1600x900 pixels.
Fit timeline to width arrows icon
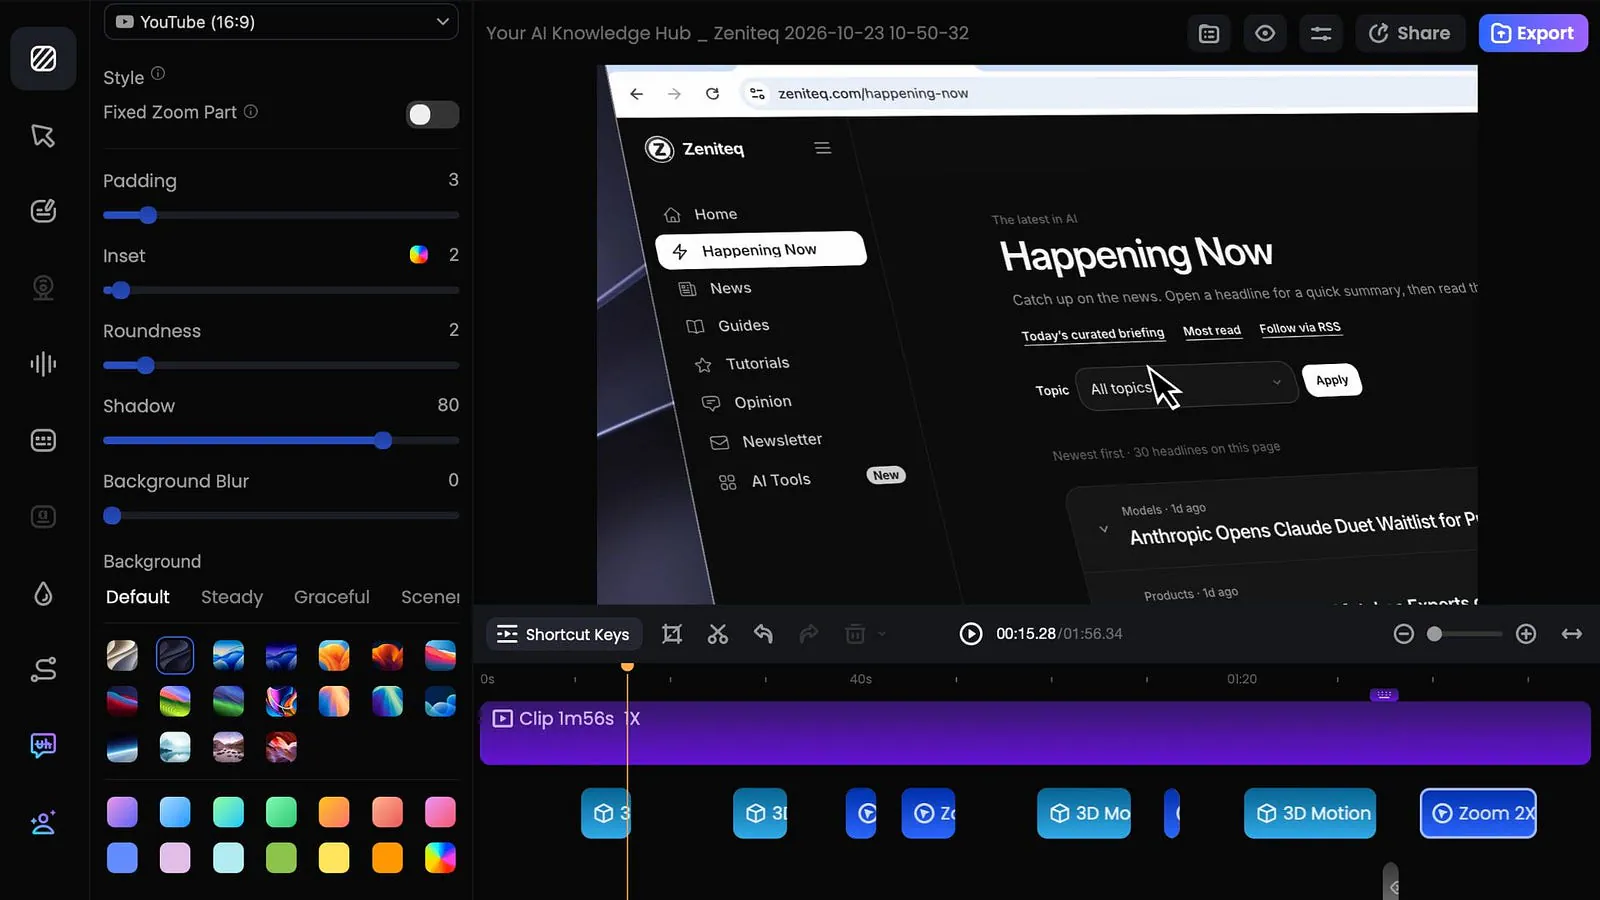[x=1572, y=634]
